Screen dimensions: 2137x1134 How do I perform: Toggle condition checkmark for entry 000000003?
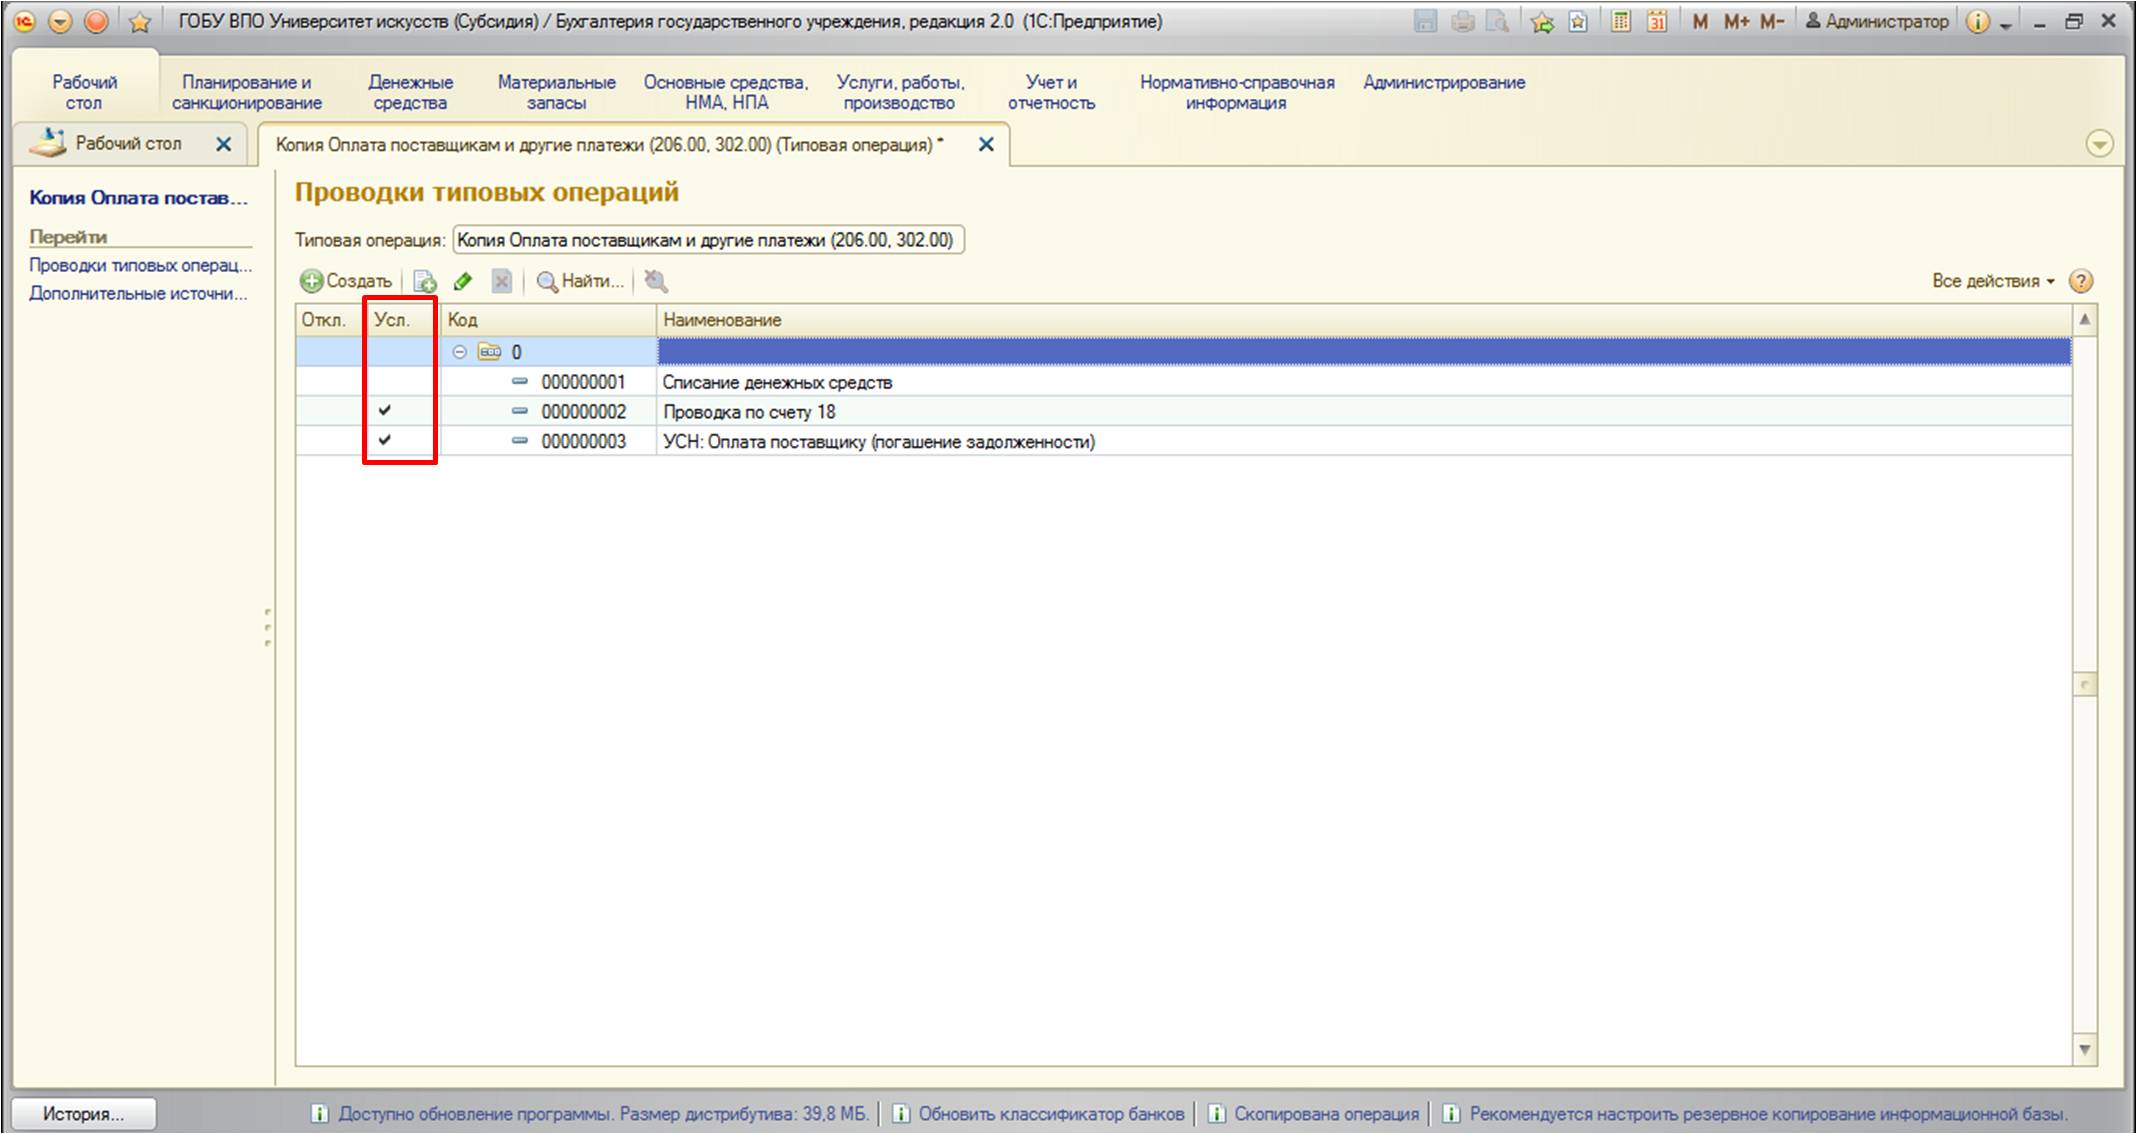[x=385, y=441]
